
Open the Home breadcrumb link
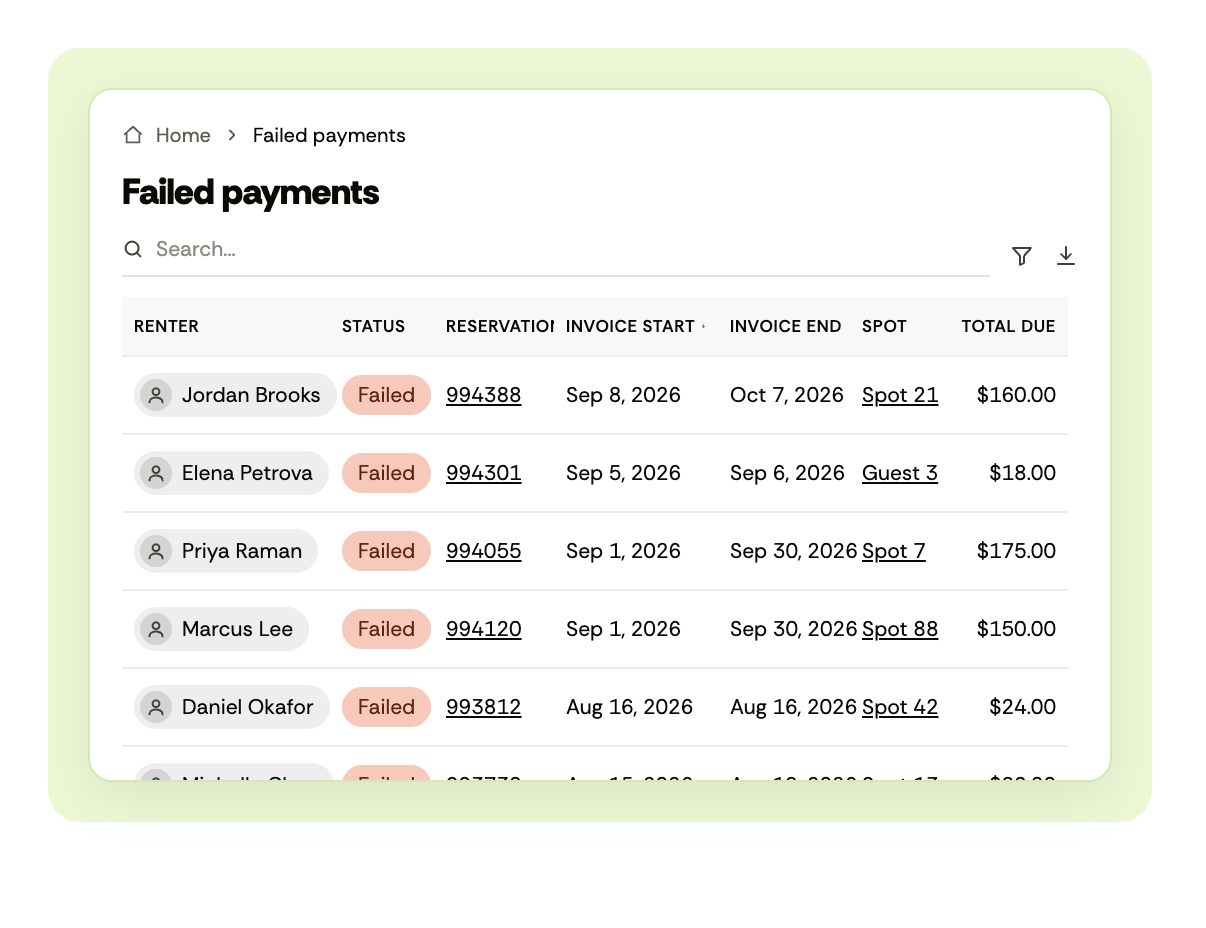point(183,135)
